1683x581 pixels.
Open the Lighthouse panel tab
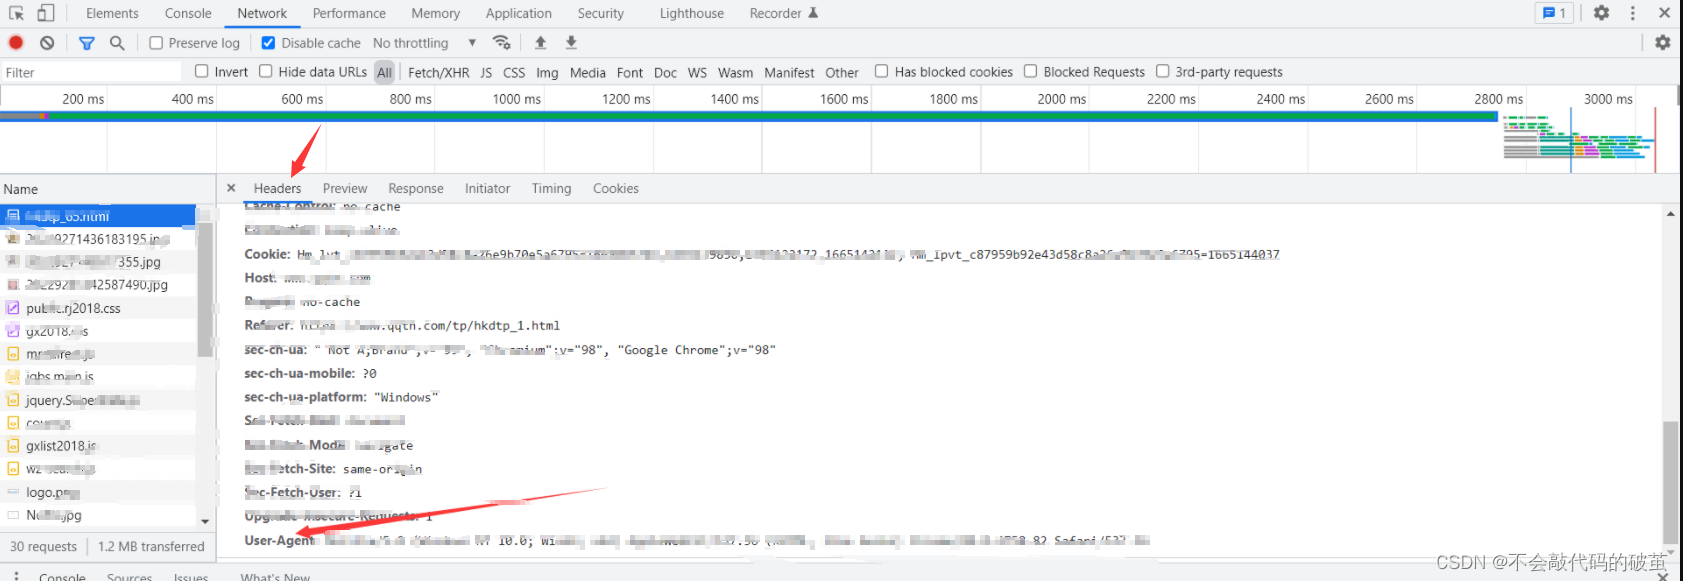tap(691, 13)
